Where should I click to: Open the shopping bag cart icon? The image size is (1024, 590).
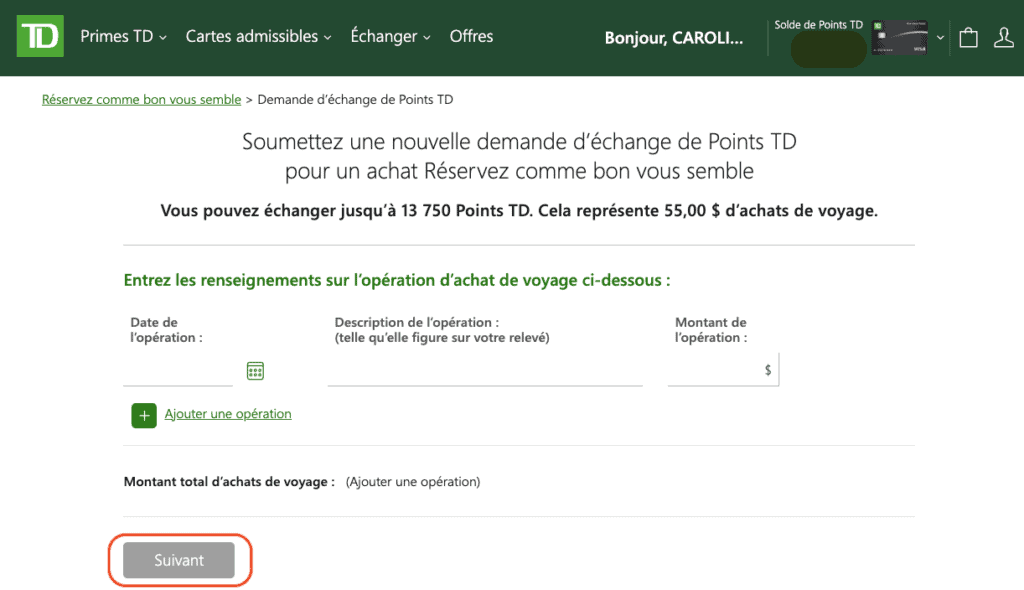point(968,36)
